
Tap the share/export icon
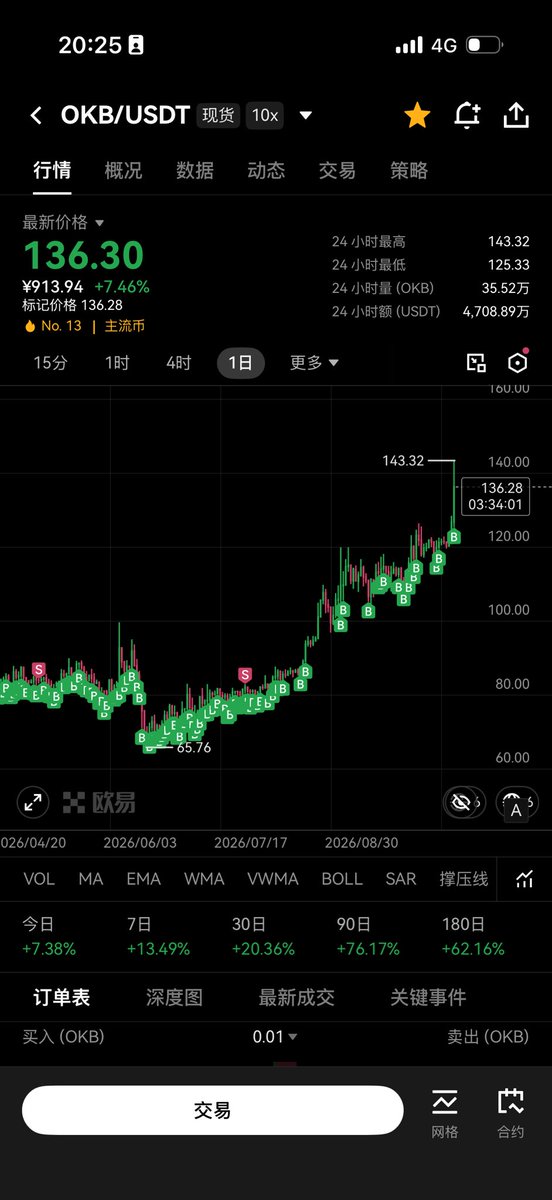pos(515,116)
